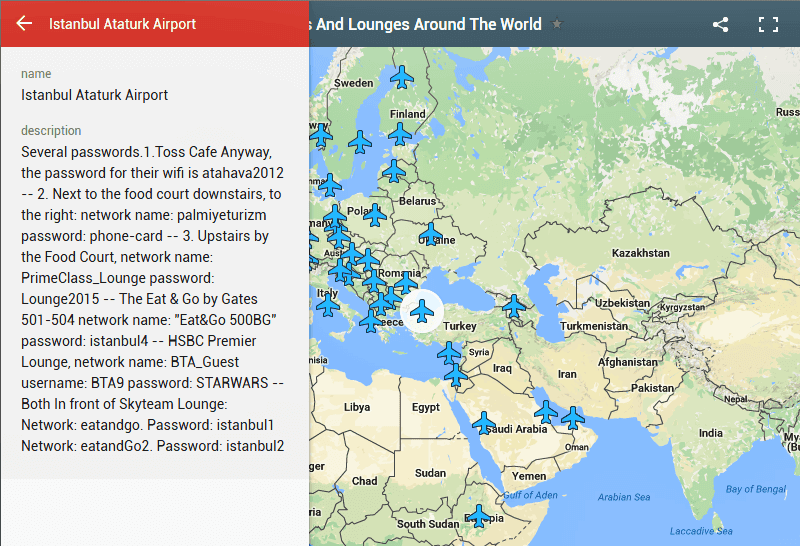Viewport: 800px width, 546px height.
Task: Click the map title text in the top bar
Action: click(x=428, y=25)
